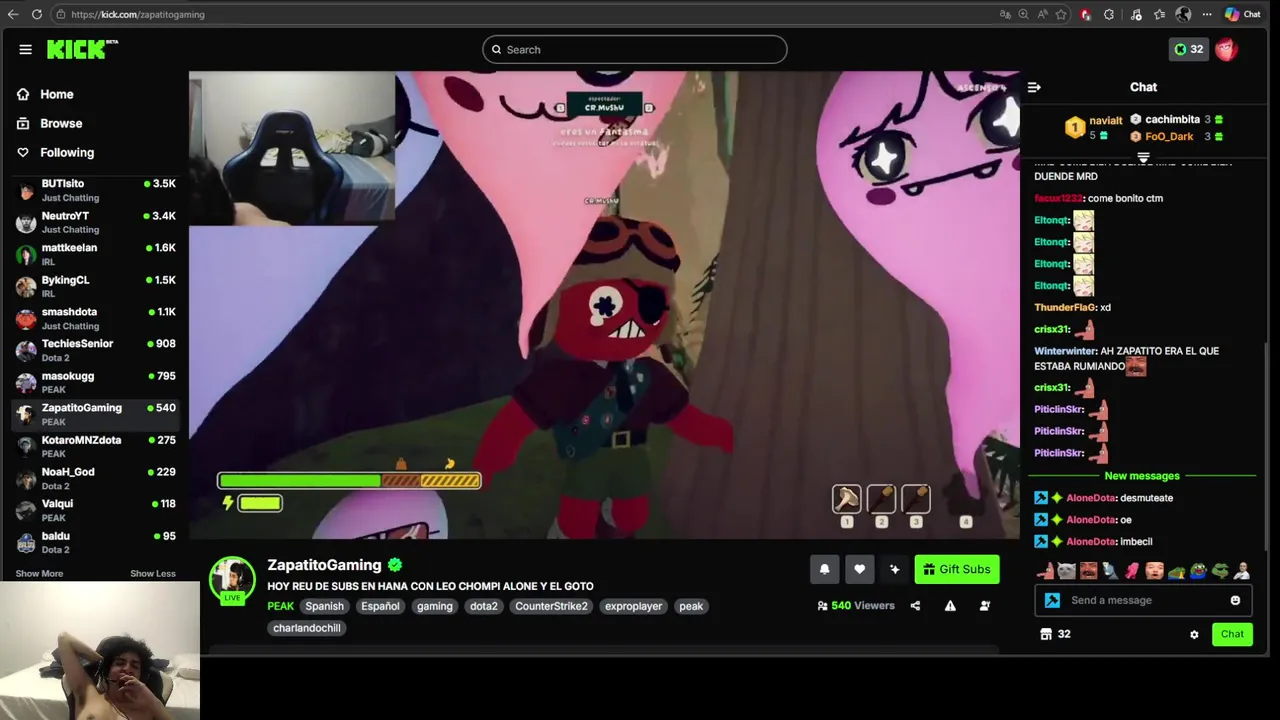This screenshot has height=720, width=1280.
Task: Expand list with Show More
Action: point(39,573)
